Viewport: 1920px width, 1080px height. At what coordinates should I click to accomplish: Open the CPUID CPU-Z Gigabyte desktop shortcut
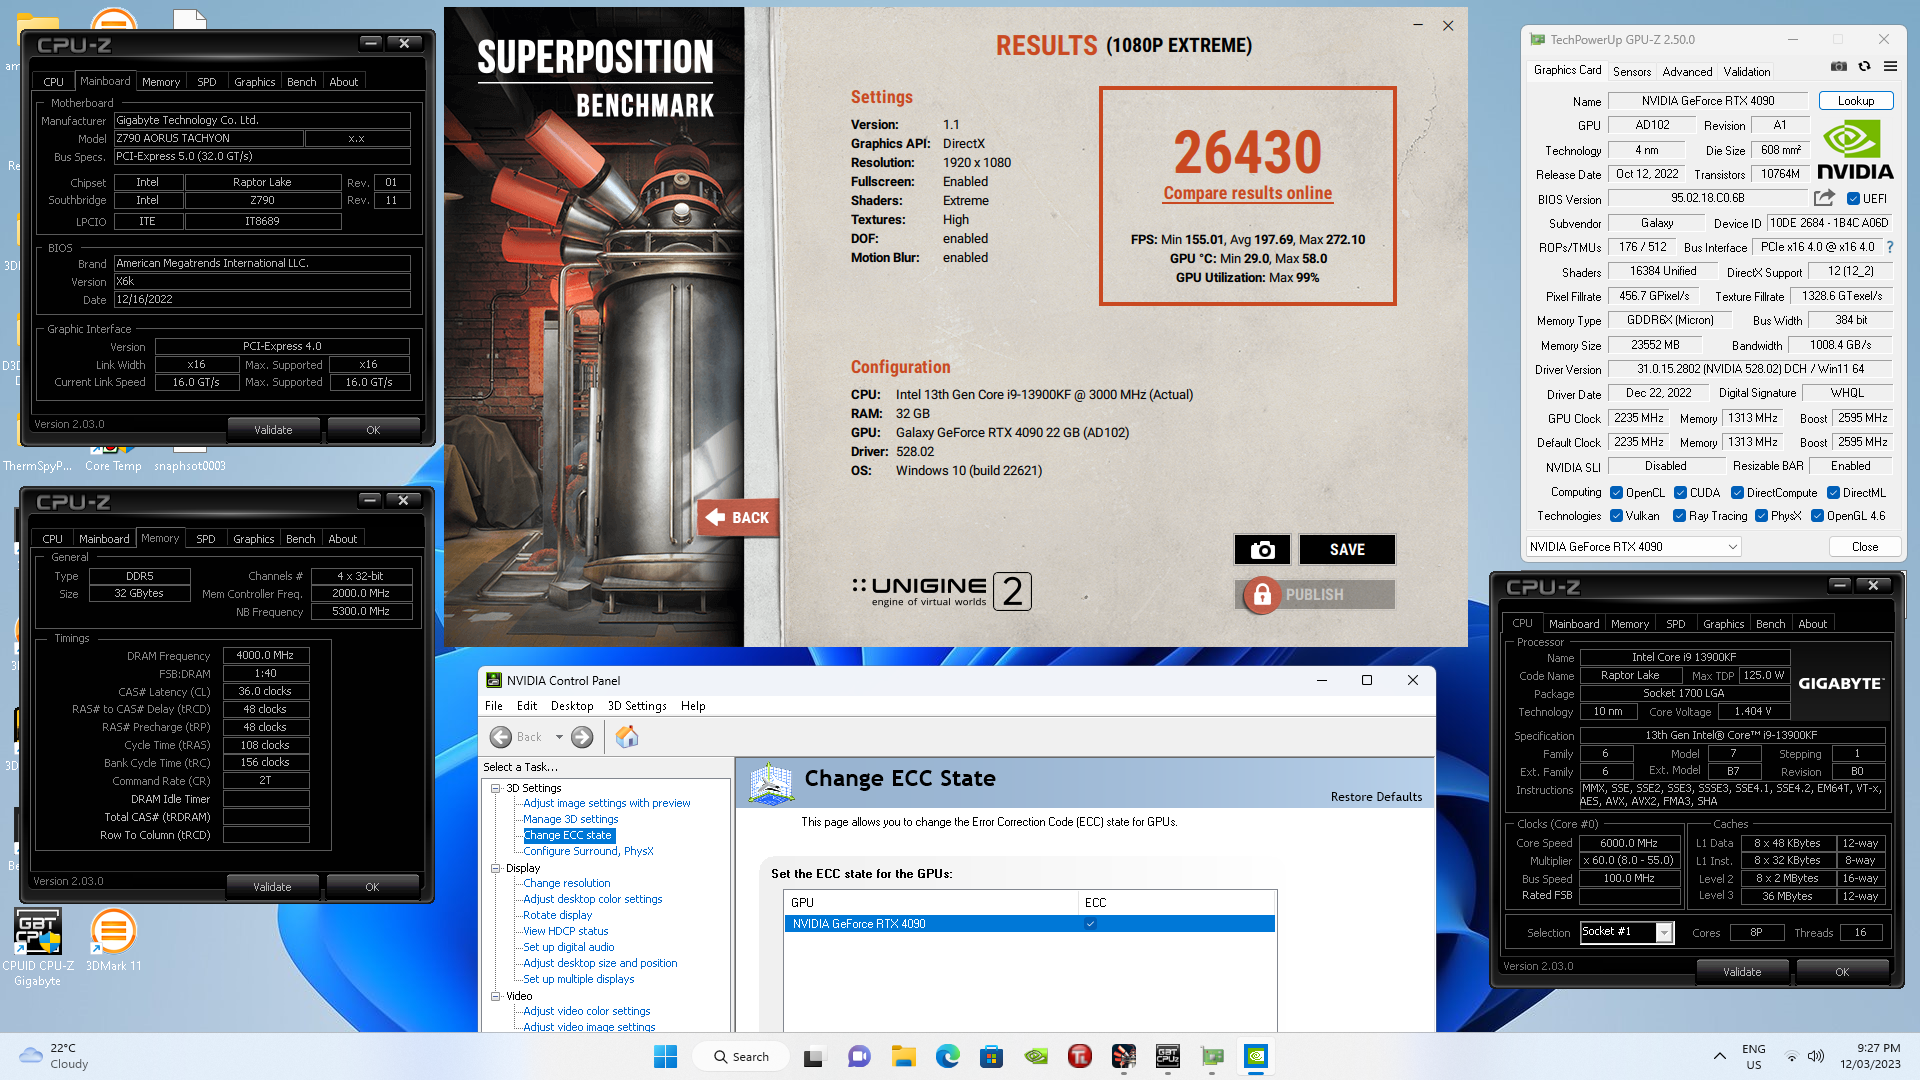coord(38,947)
